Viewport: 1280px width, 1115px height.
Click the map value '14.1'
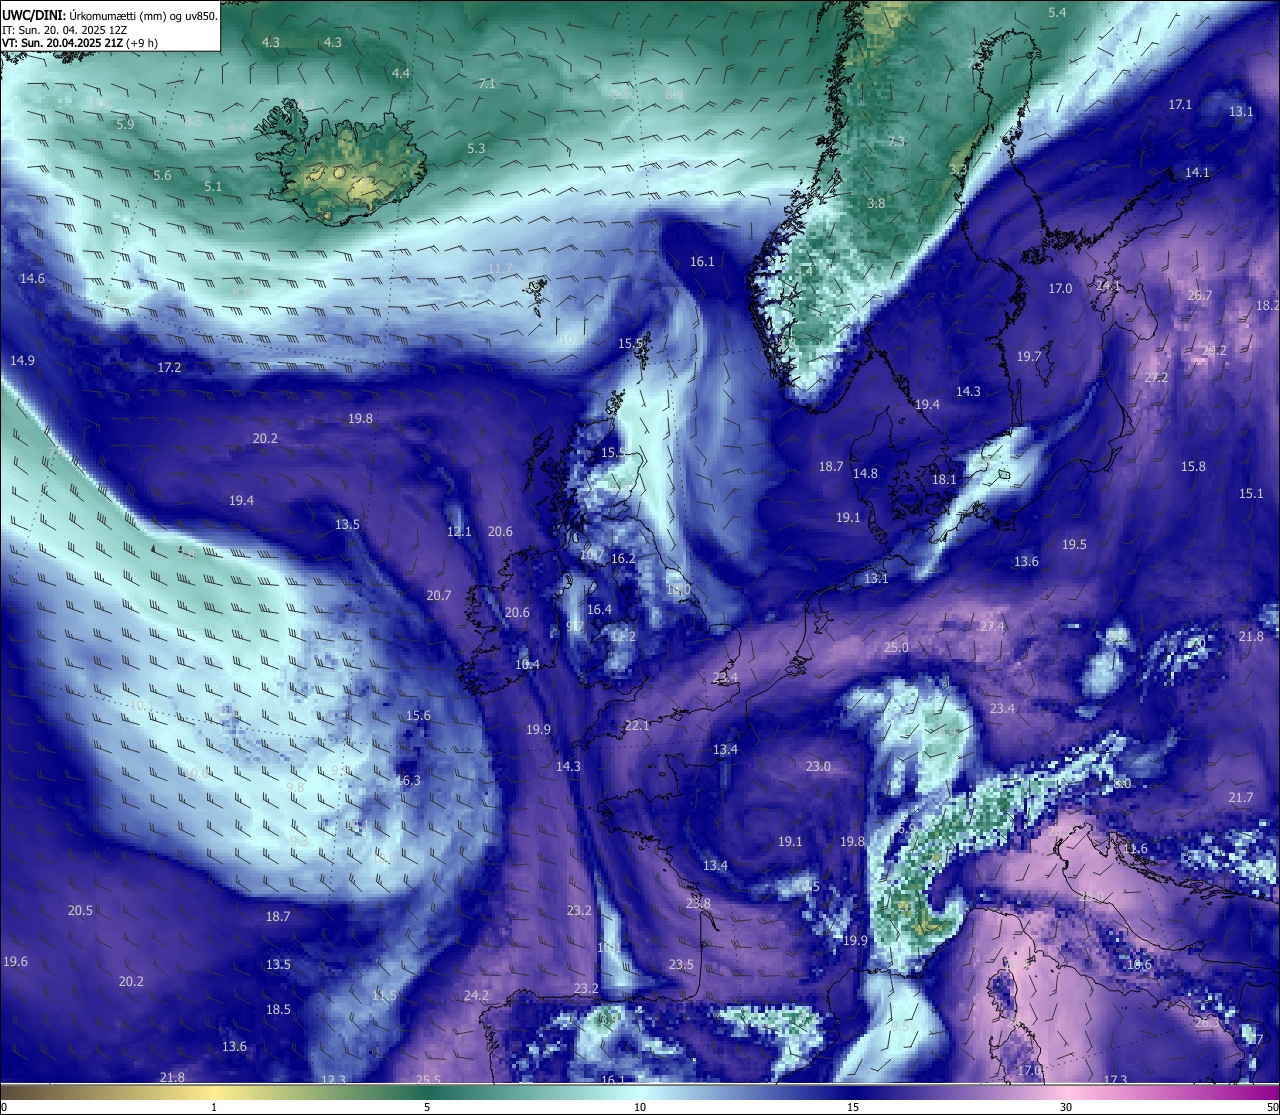pyautogui.click(x=1197, y=173)
